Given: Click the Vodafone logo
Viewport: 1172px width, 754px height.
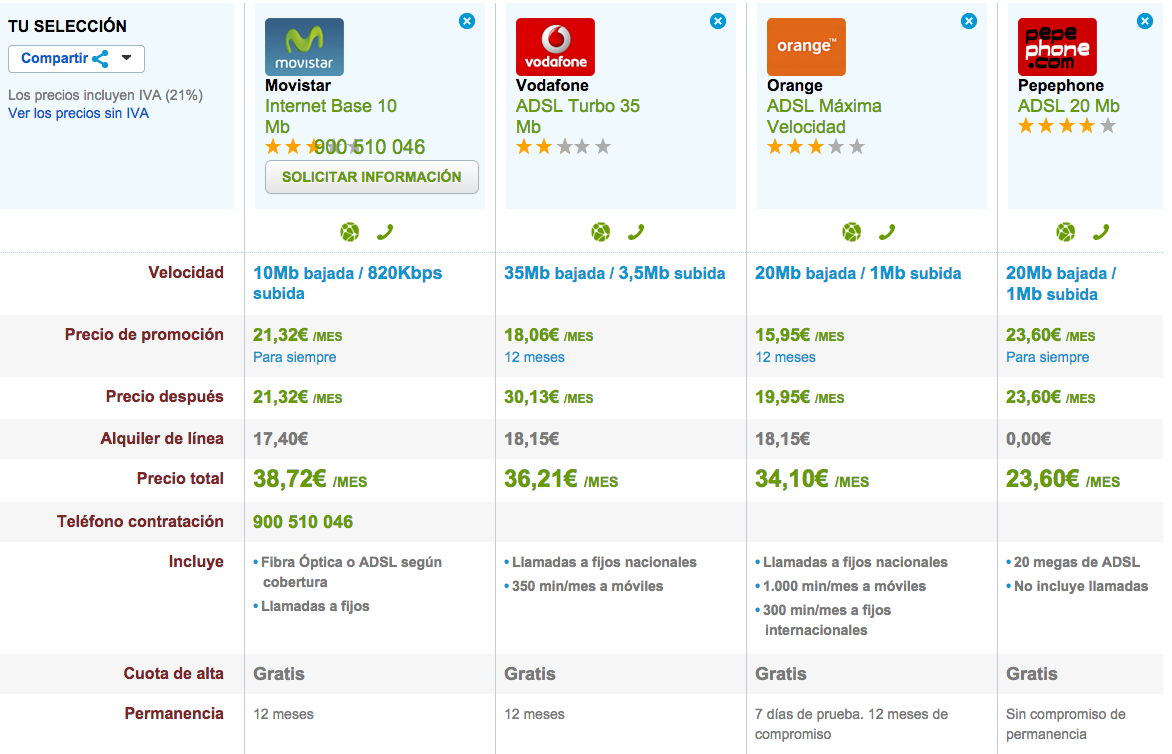Looking at the screenshot, I should [x=555, y=47].
